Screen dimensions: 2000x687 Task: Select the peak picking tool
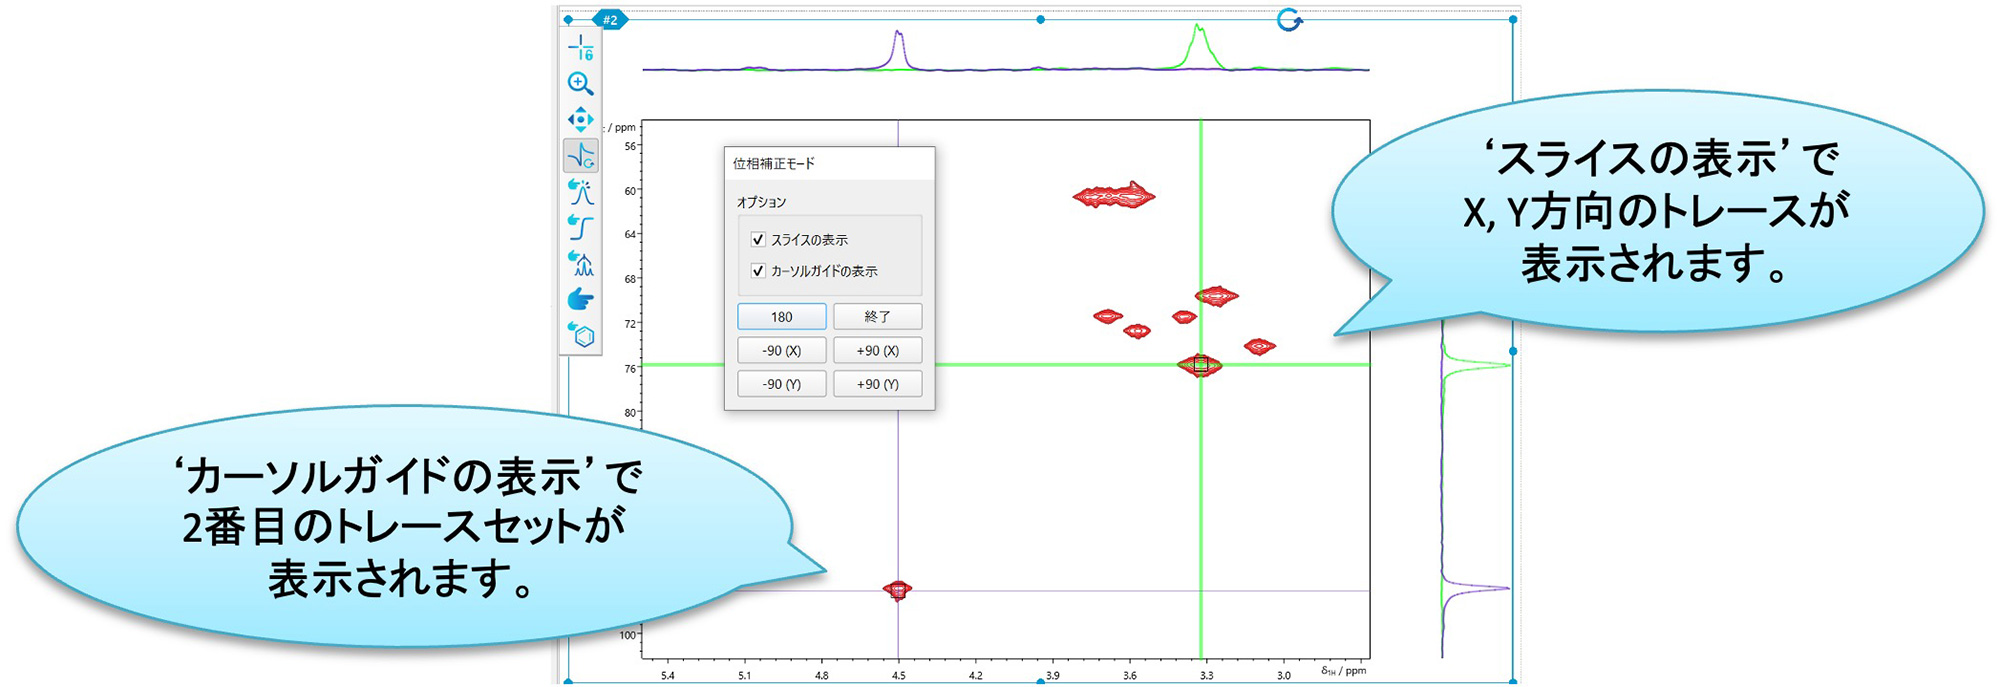point(581,192)
